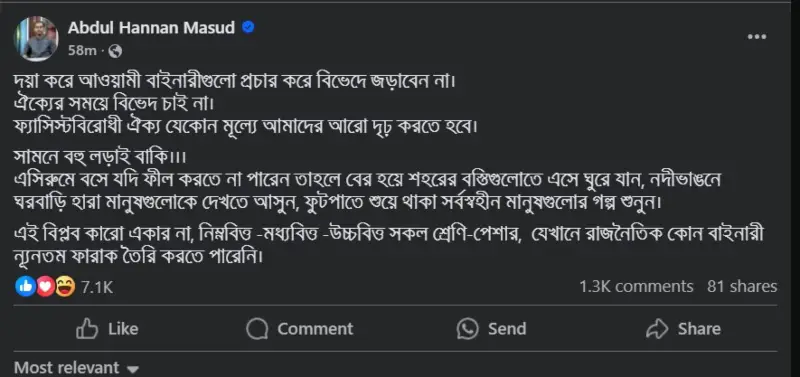Open the post's 58m timestamp
The height and width of the screenshot is (377, 800).
(83, 51)
